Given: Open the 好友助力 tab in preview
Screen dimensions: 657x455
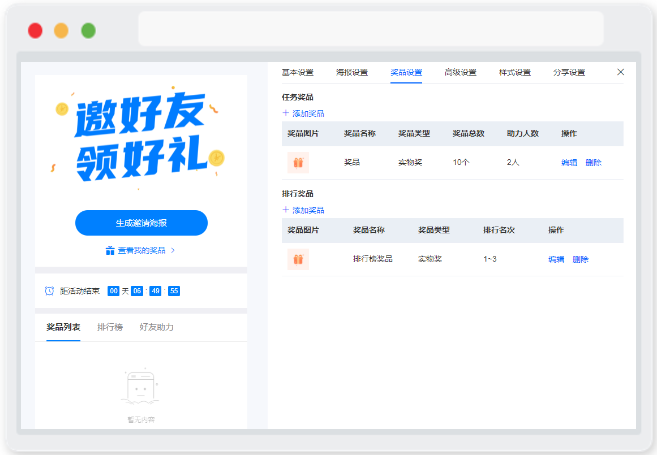Looking at the screenshot, I should [x=156, y=327].
